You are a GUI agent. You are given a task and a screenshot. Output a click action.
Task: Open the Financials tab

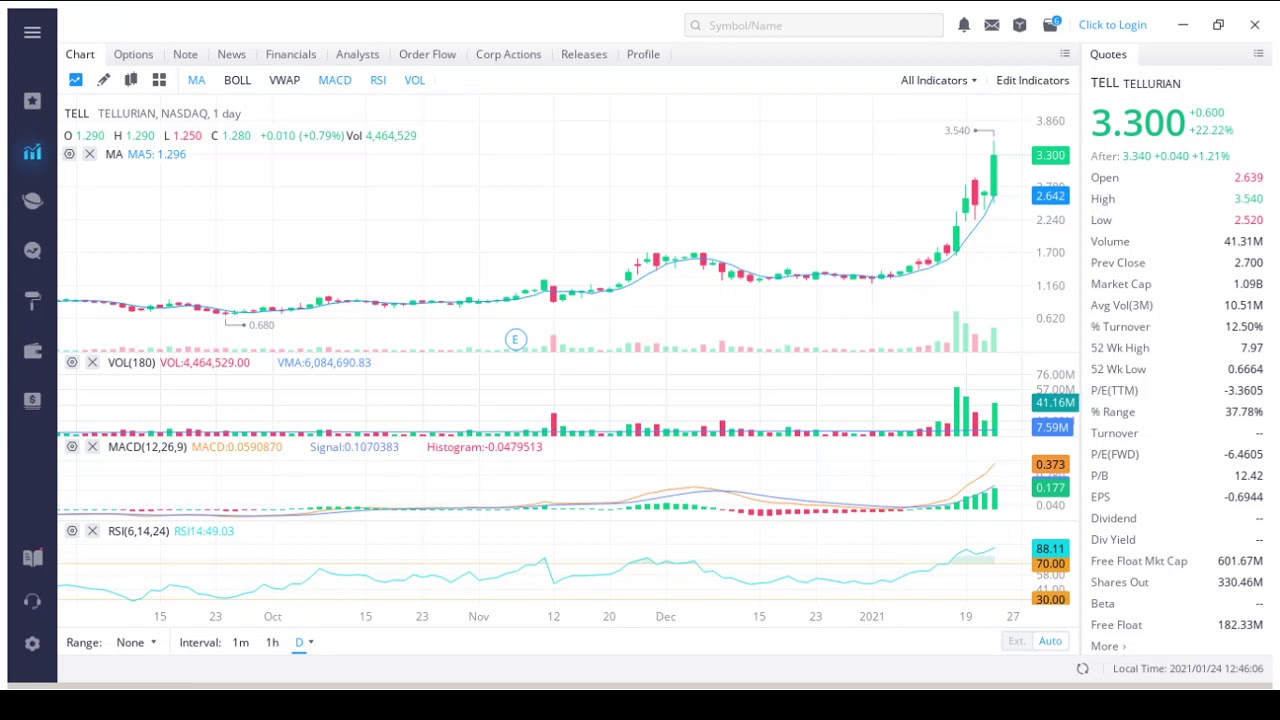(x=291, y=54)
